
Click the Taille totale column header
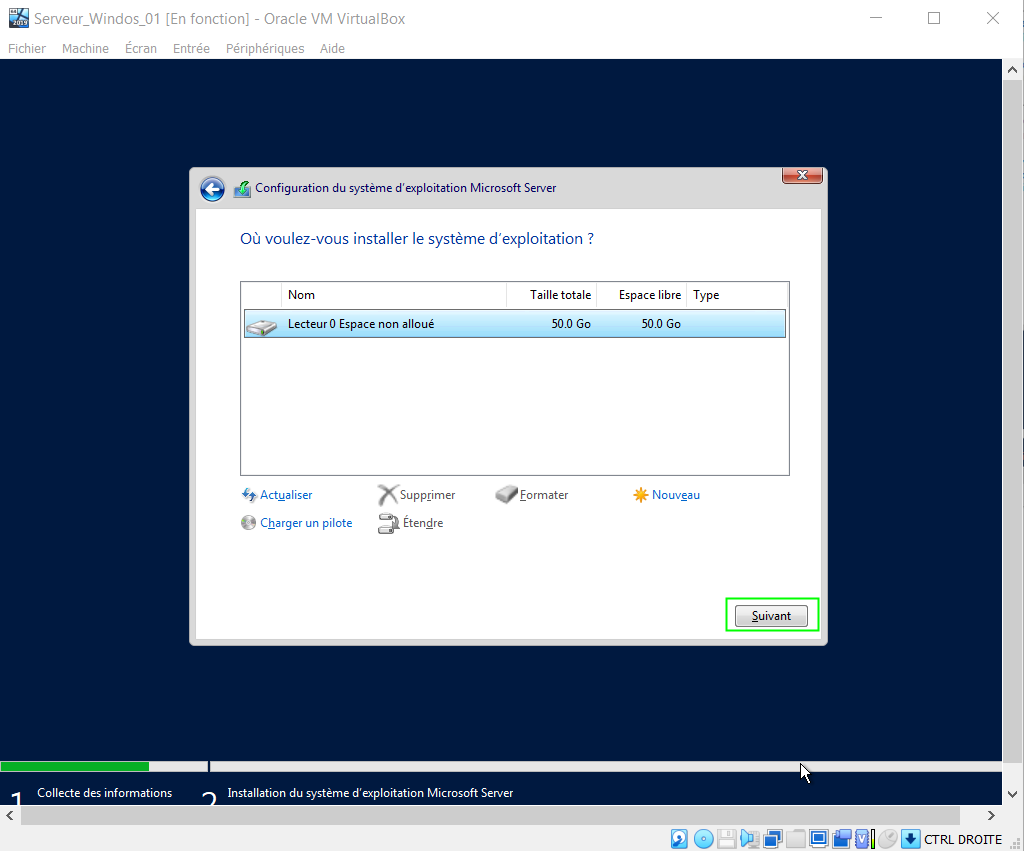[x=561, y=295]
